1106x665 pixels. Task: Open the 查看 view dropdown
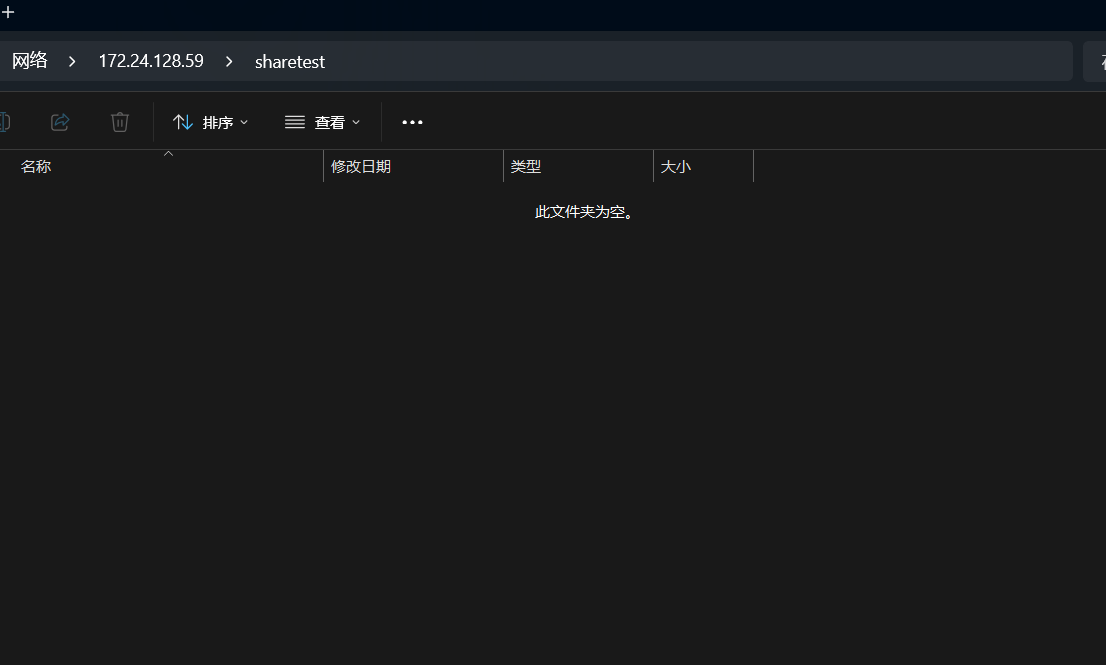coord(322,123)
